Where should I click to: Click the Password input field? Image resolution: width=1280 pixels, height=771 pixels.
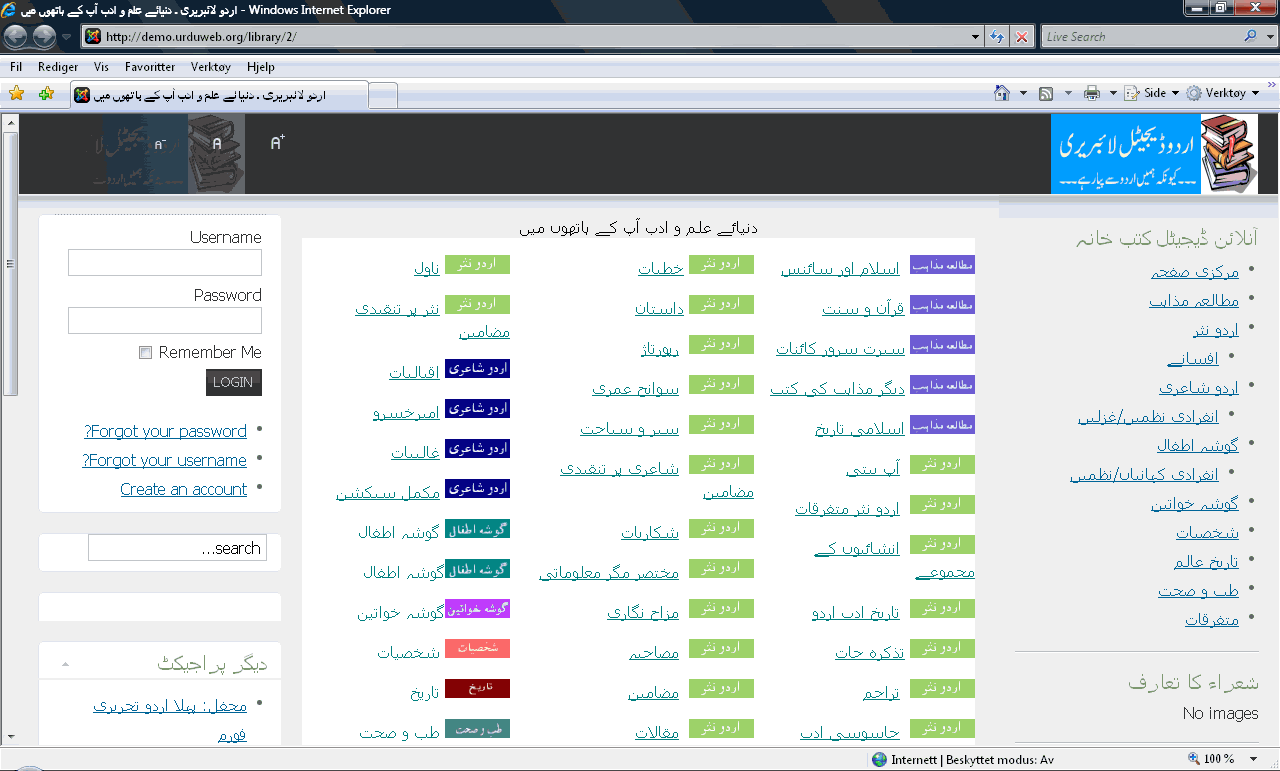click(165, 320)
